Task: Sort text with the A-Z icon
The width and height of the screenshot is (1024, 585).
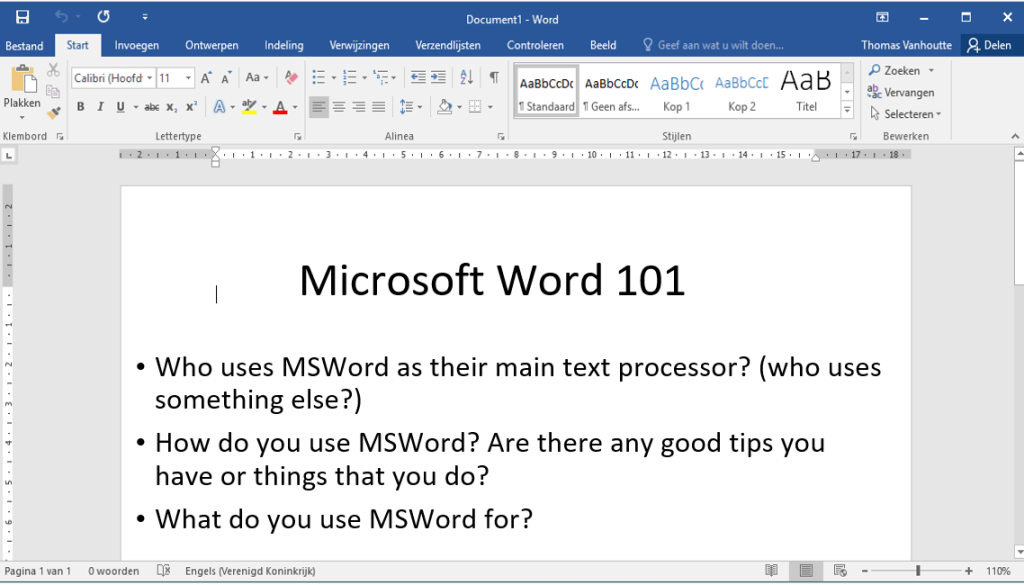Action: click(x=466, y=78)
